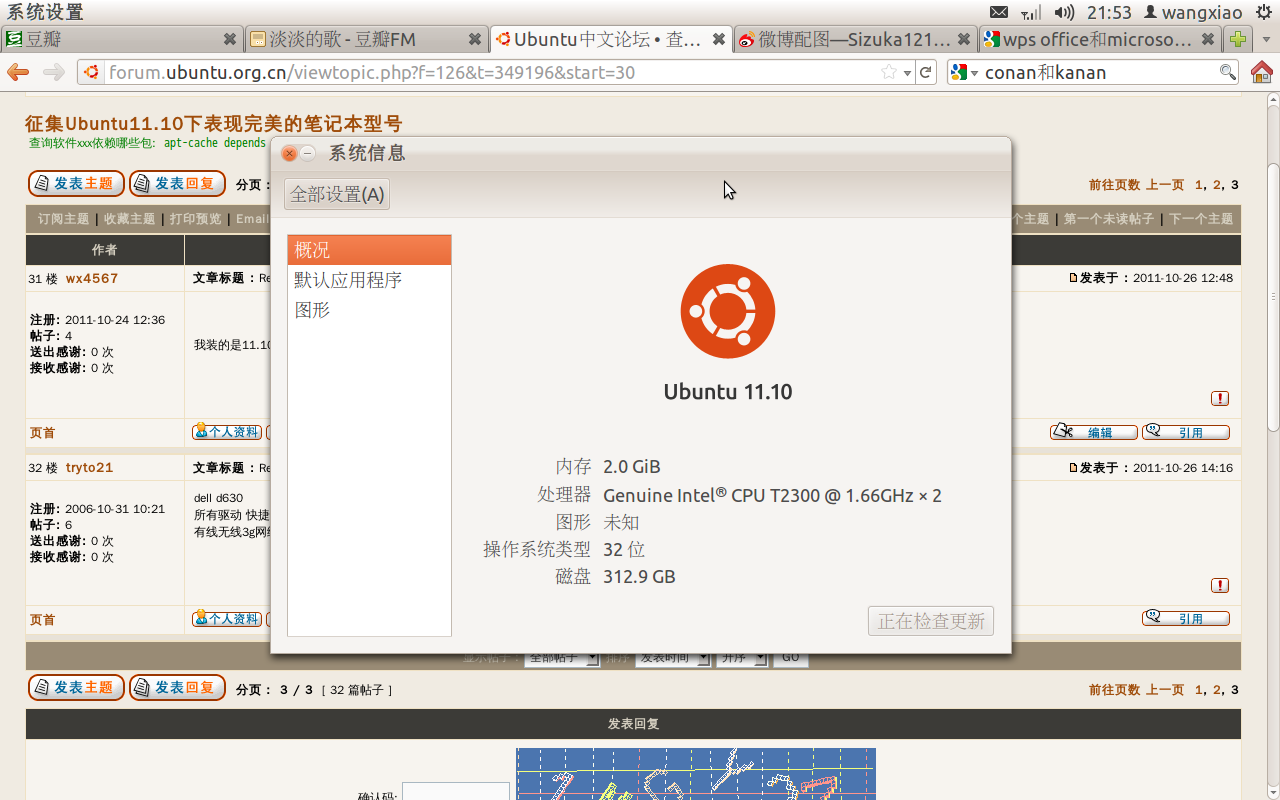Open the clock showing 21:53
Image resolution: width=1280 pixels, height=800 pixels.
point(1109,12)
